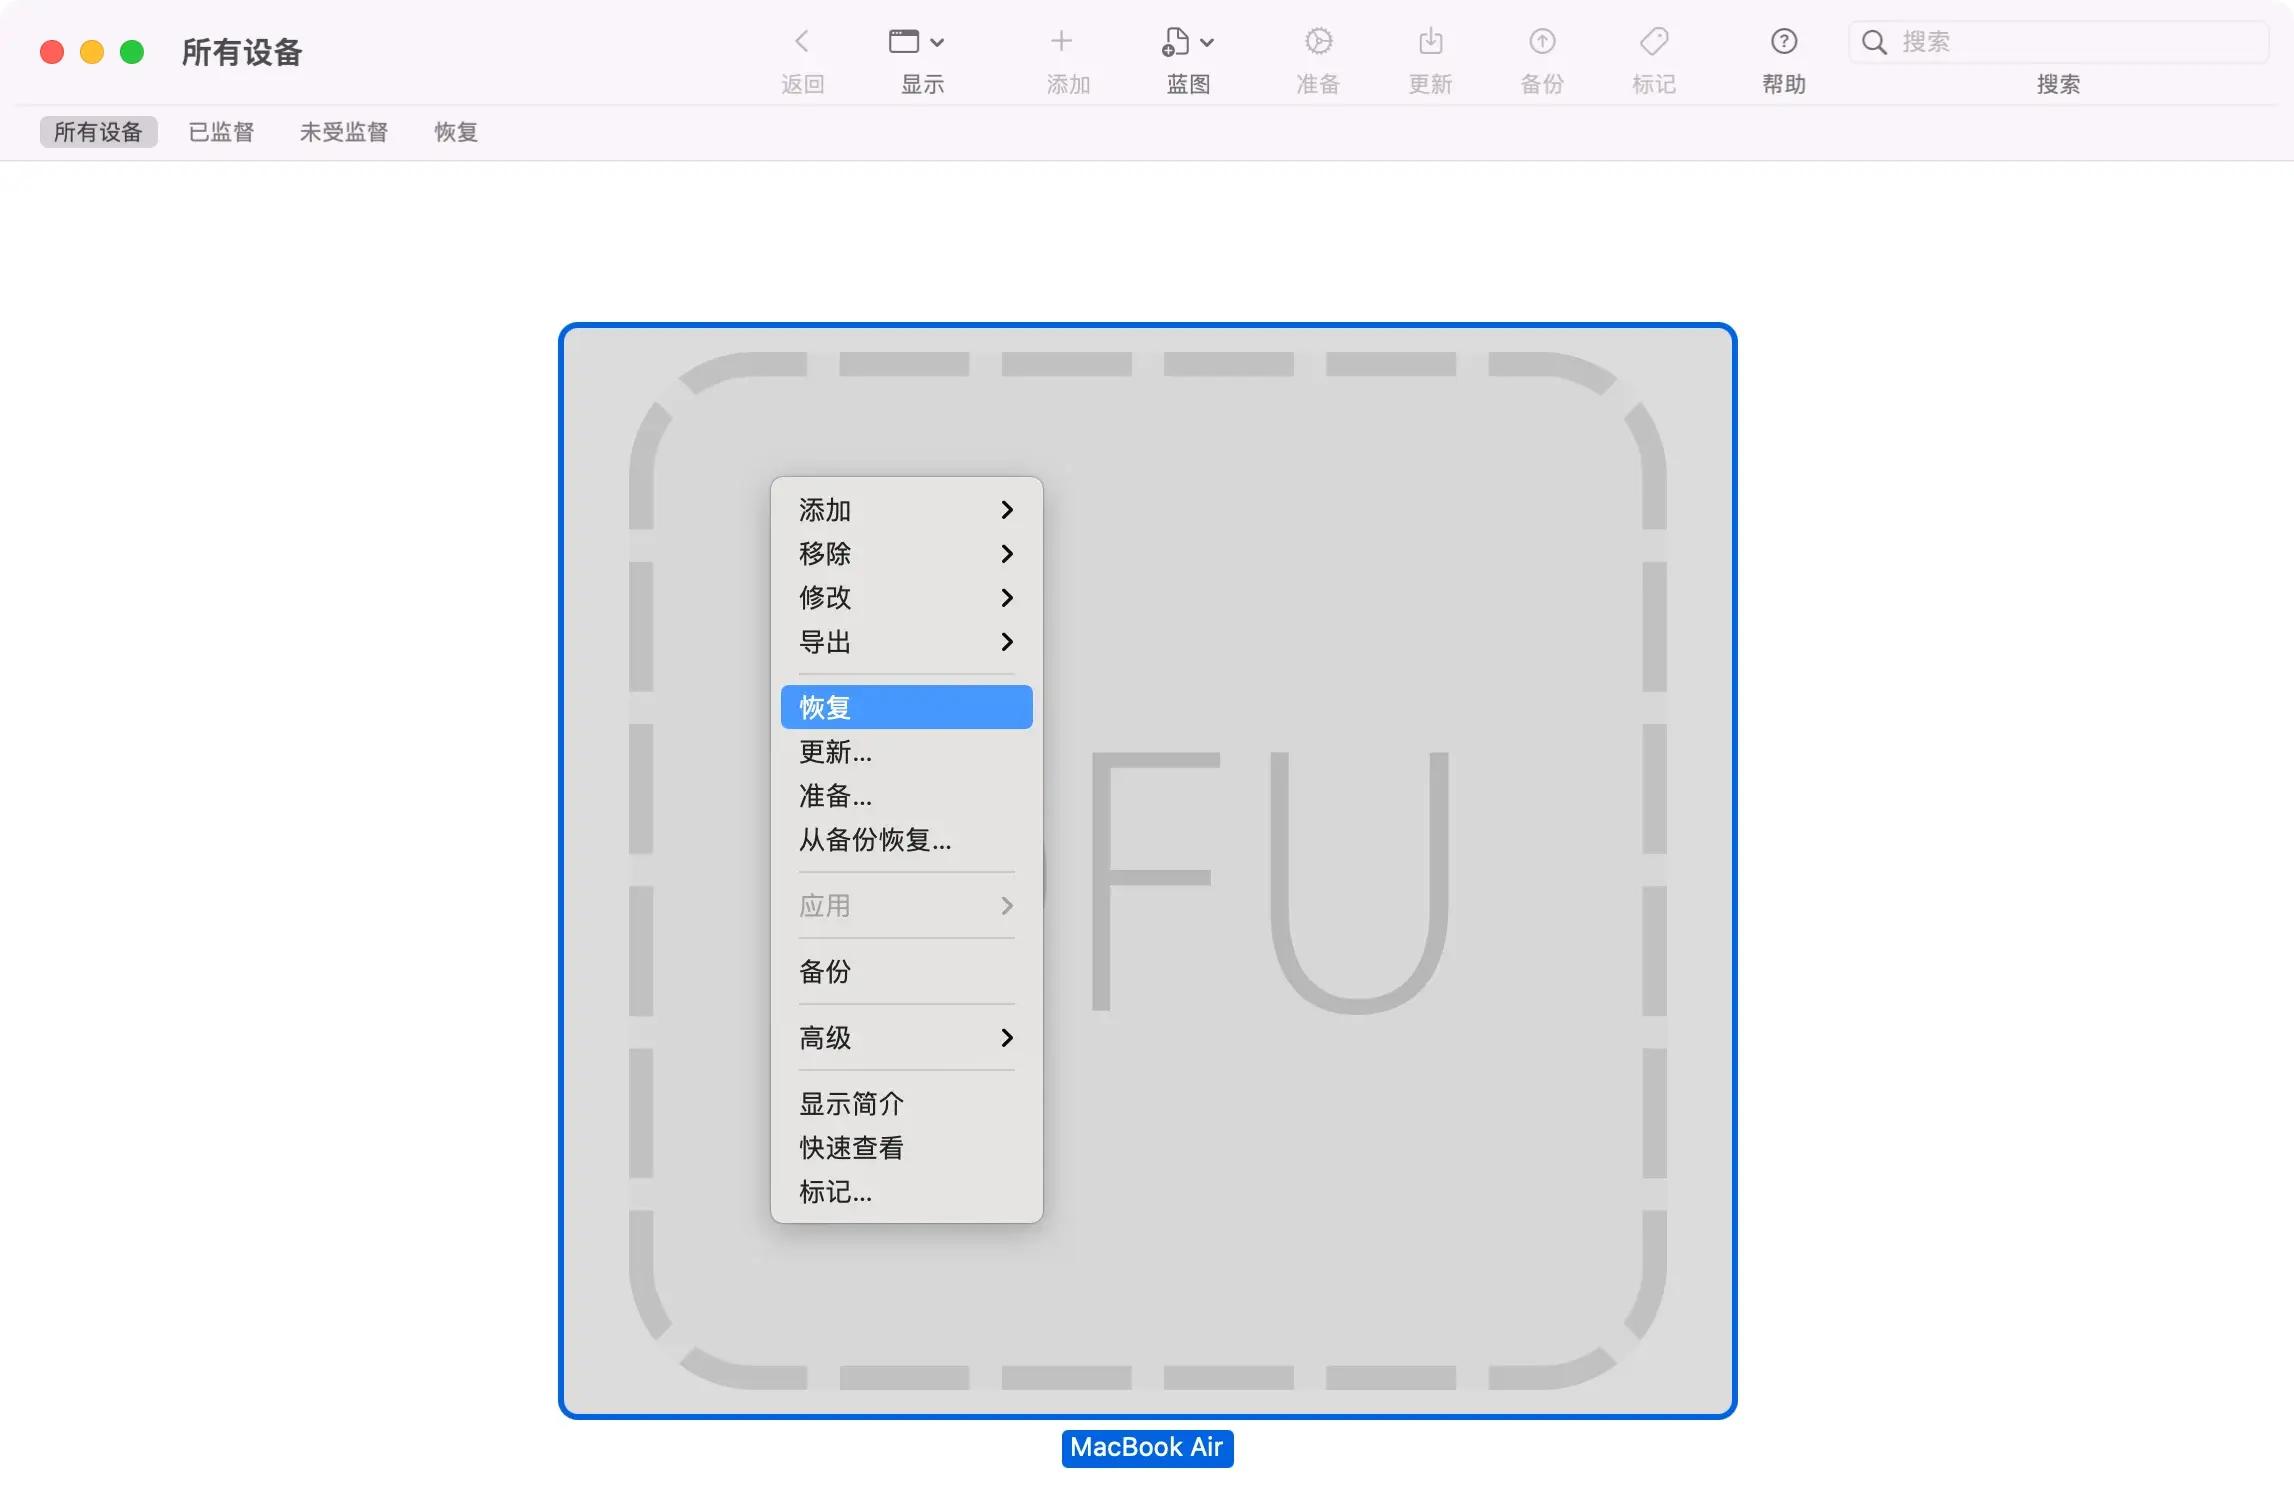
Task: Click the search magnifier icon
Action: click(x=1875, y=42)
